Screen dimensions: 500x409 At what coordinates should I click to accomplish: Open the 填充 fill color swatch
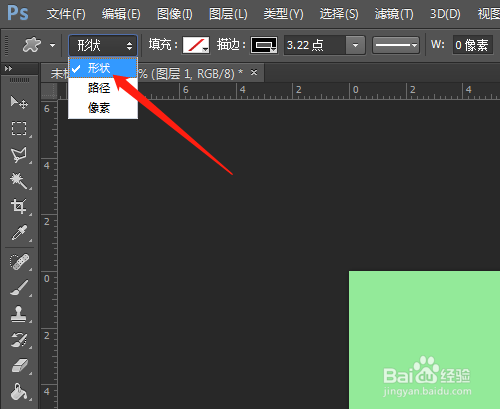tap(196, 45)
